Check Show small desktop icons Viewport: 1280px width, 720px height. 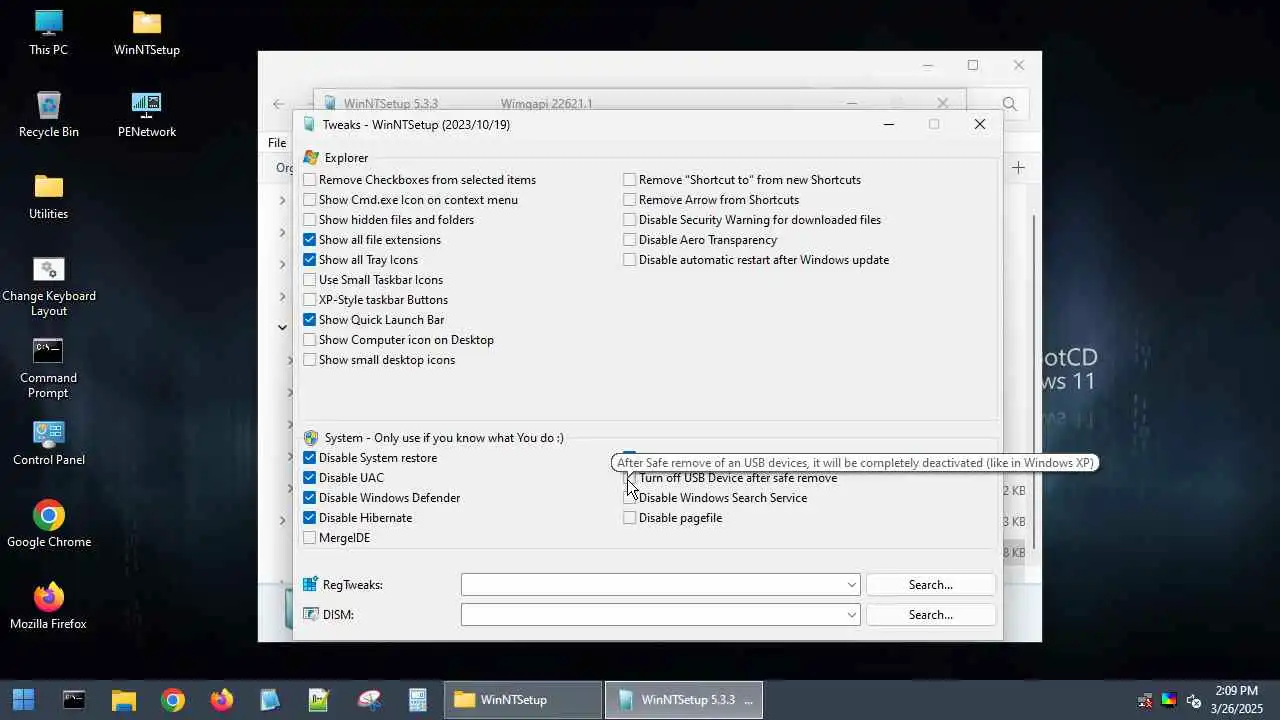tap(310, 360)
